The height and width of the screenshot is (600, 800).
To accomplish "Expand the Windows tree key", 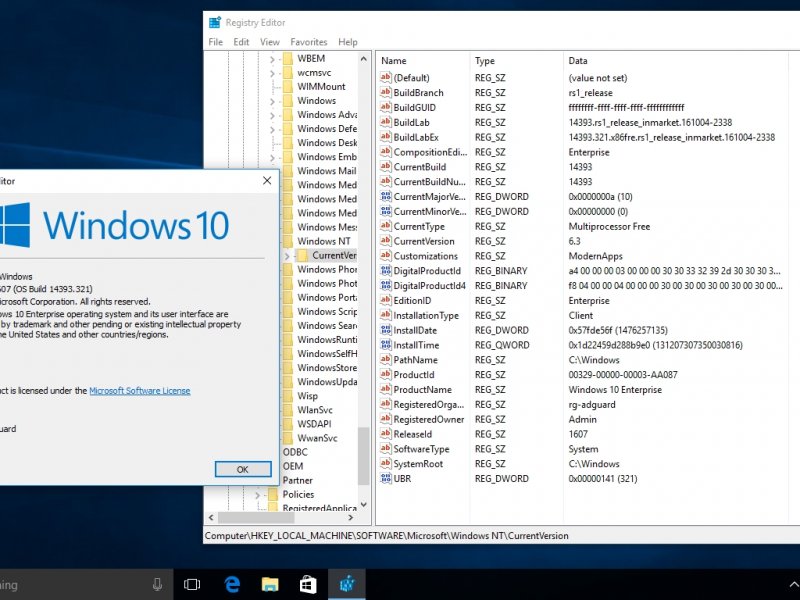I will pyautogui.click(x=272, y=102).
